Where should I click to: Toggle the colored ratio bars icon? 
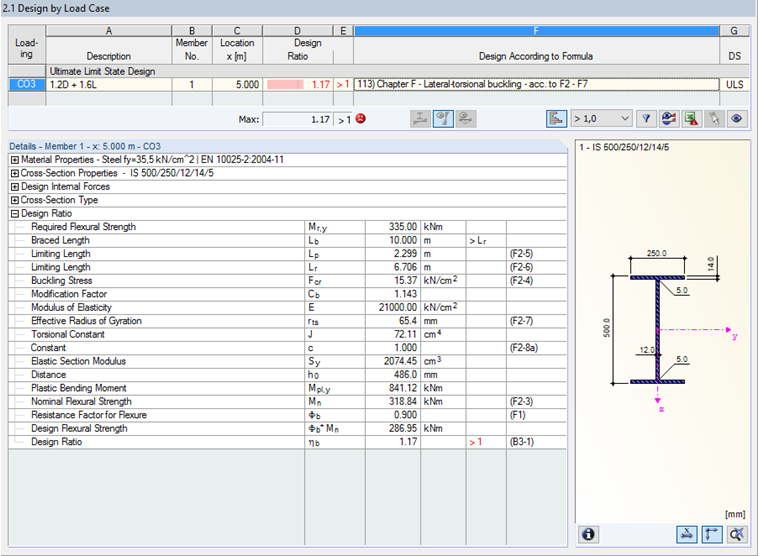(556, 119)
